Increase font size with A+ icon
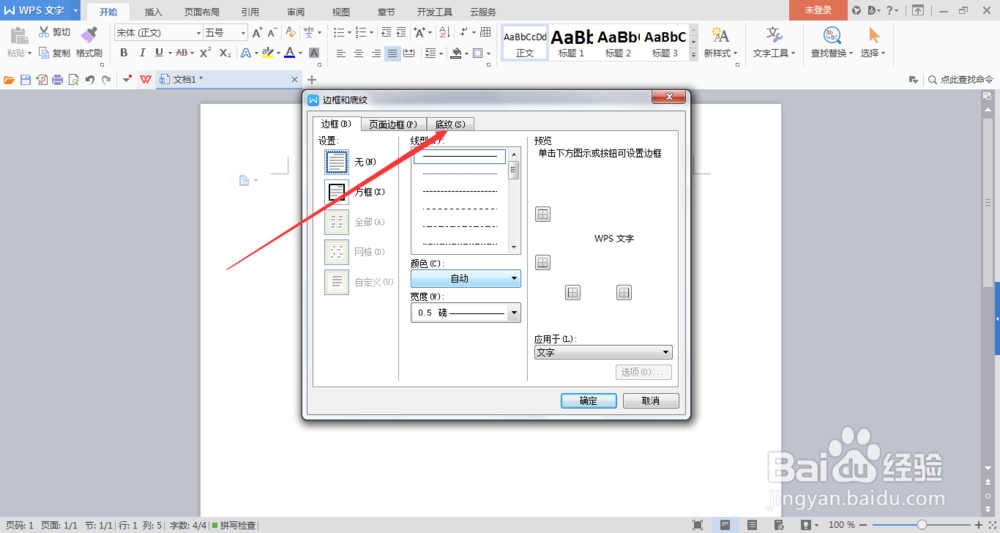Viewport: 1000px width, 533px height. point(257,33)
